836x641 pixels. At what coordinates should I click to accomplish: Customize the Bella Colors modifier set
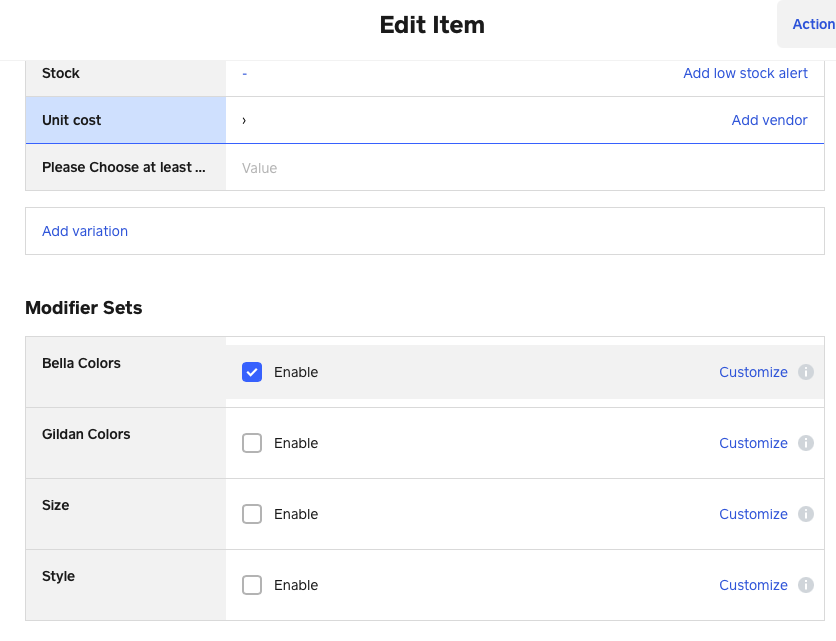pos(753,372)
